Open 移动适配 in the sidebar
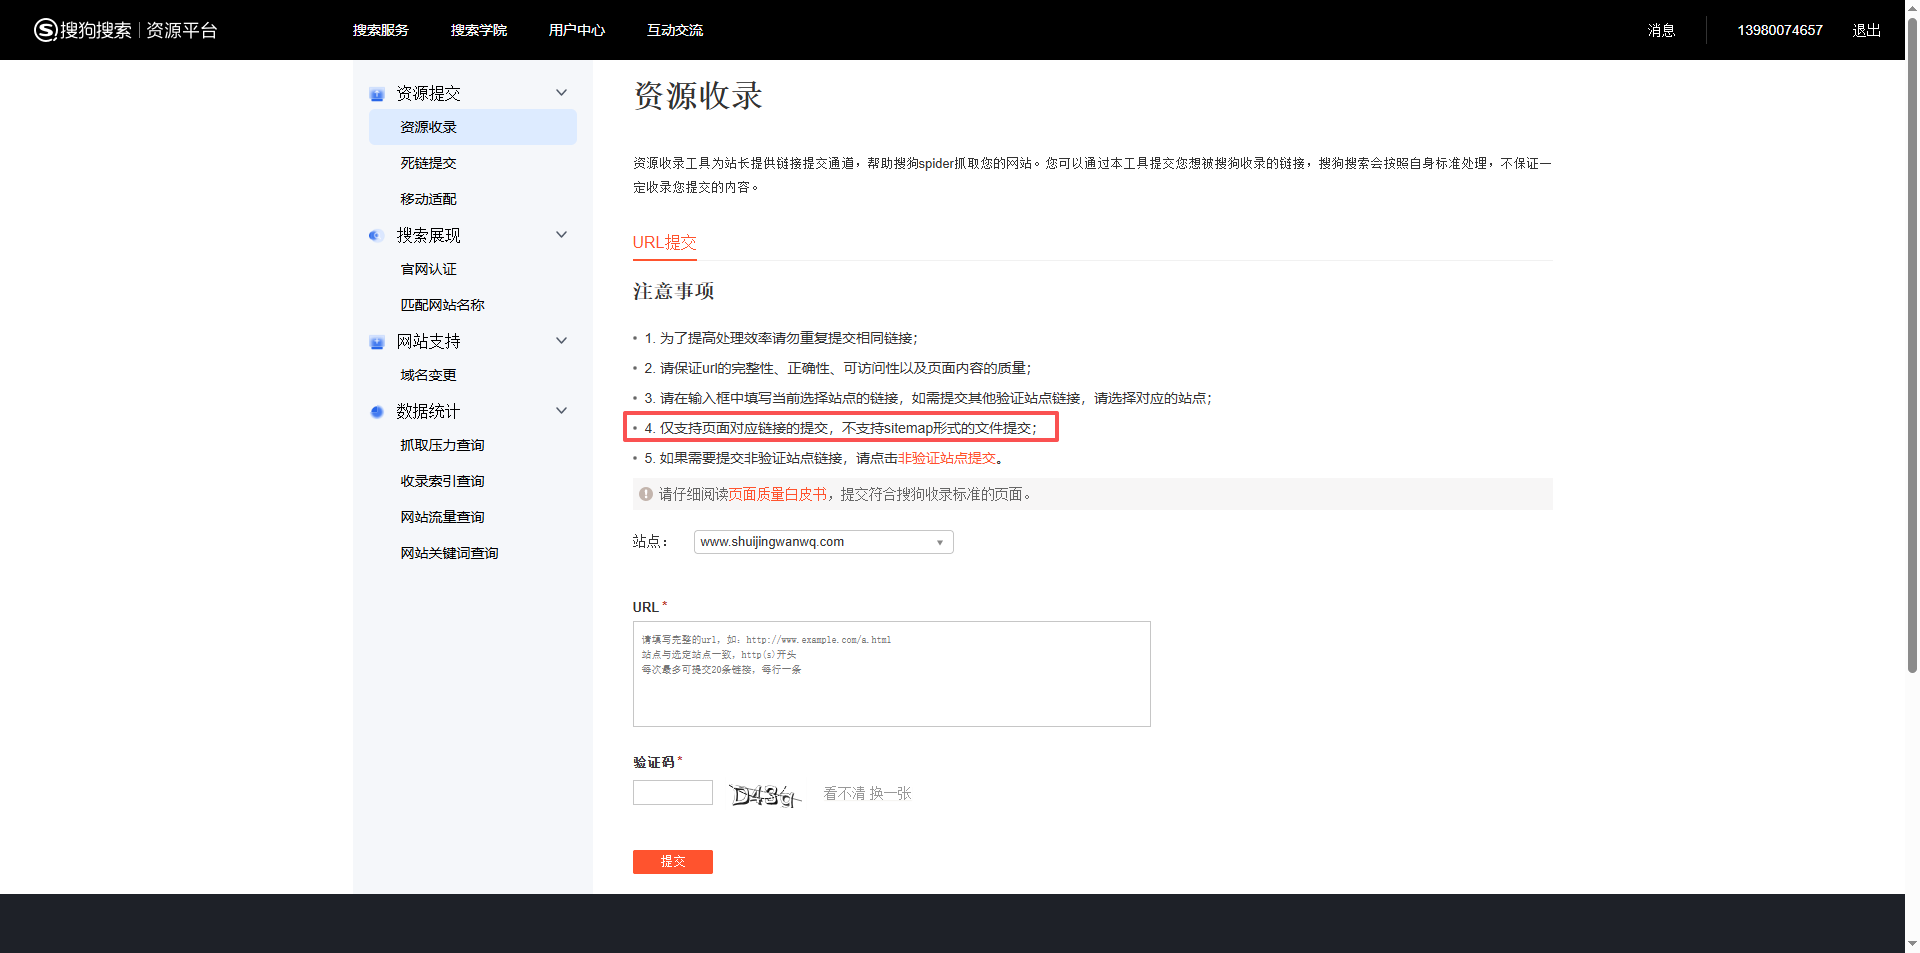This screenshot has width=1920, height=953. point(429,199)
